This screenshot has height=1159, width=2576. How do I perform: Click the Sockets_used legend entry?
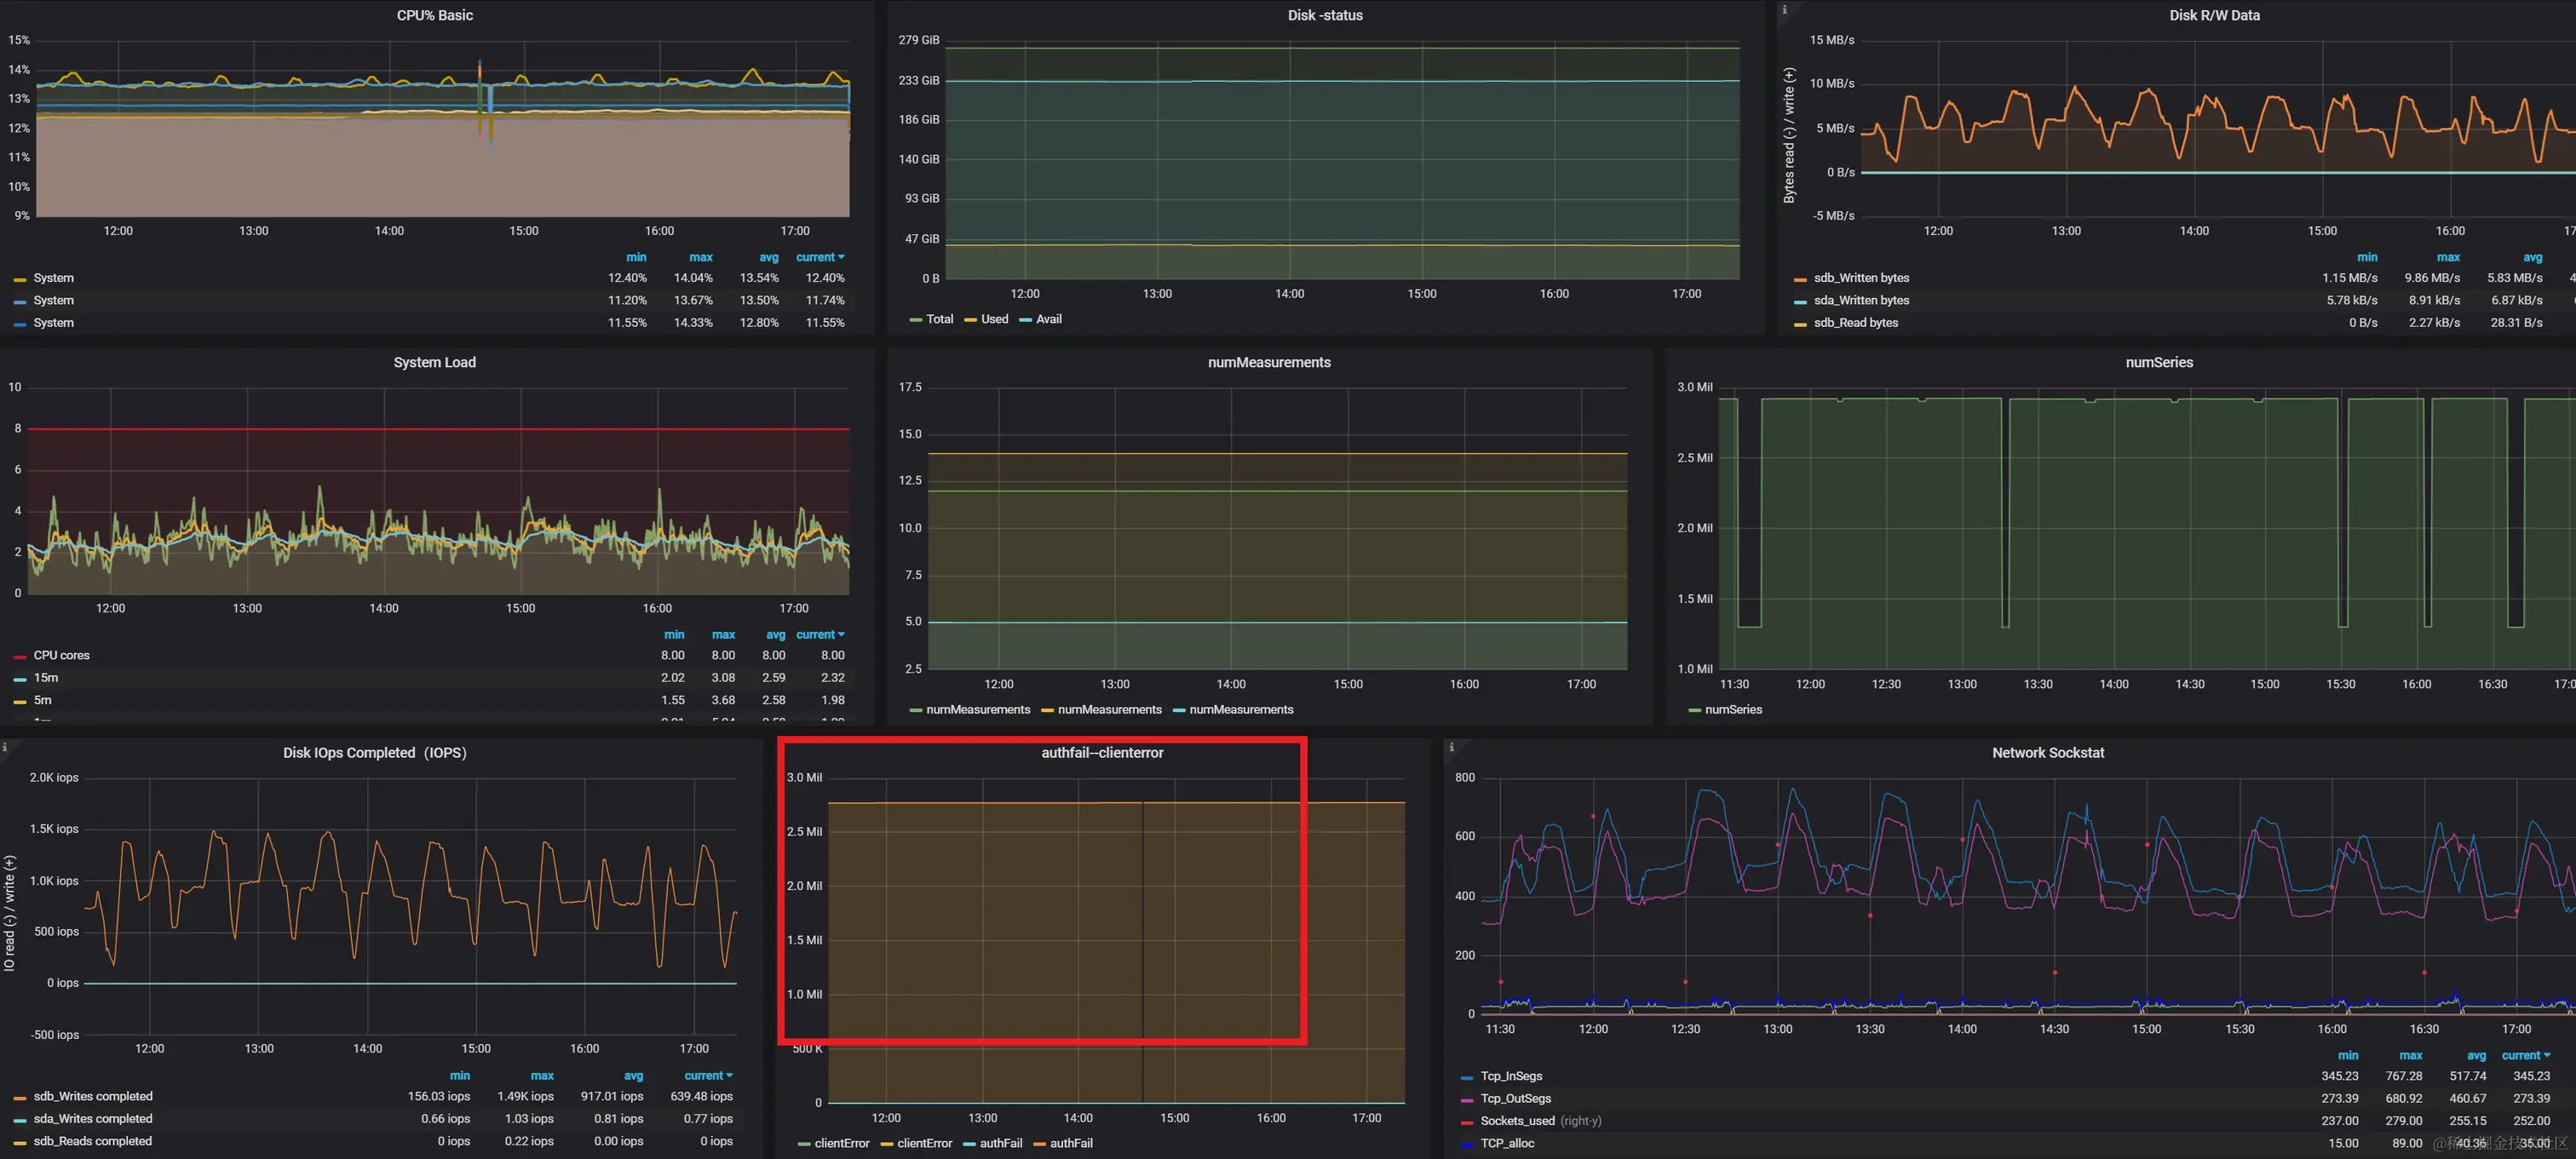coord(1517,1121)
